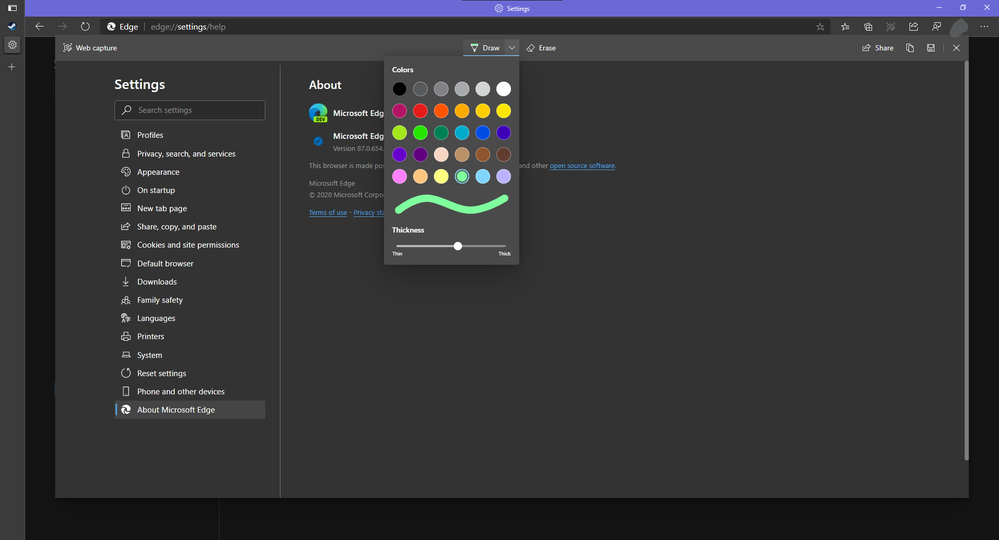Open the Favorites list icon
This screenshot has height=540, width=999.
[x=845, y=27]
